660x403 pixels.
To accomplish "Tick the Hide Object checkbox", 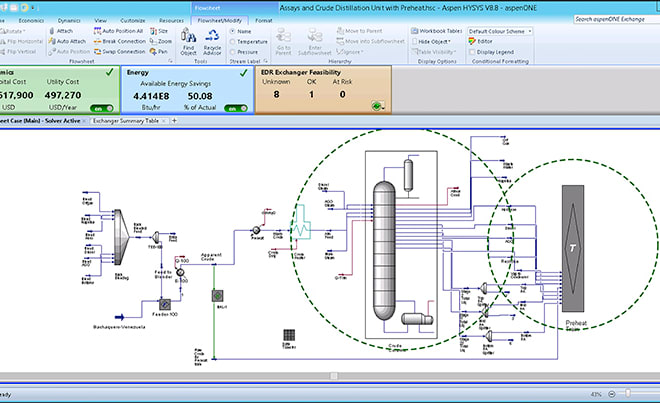I will coord(415,41).
